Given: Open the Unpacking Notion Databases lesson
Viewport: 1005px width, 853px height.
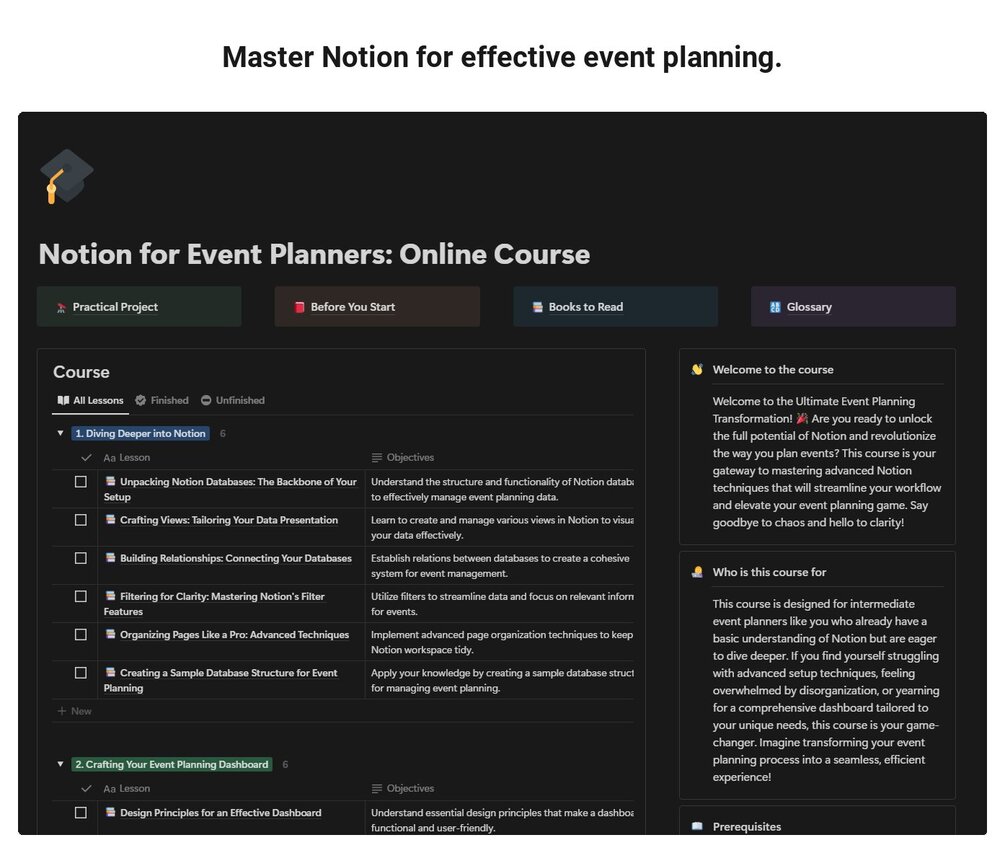Looking at the screenshot, I should [x=230, y=490].
